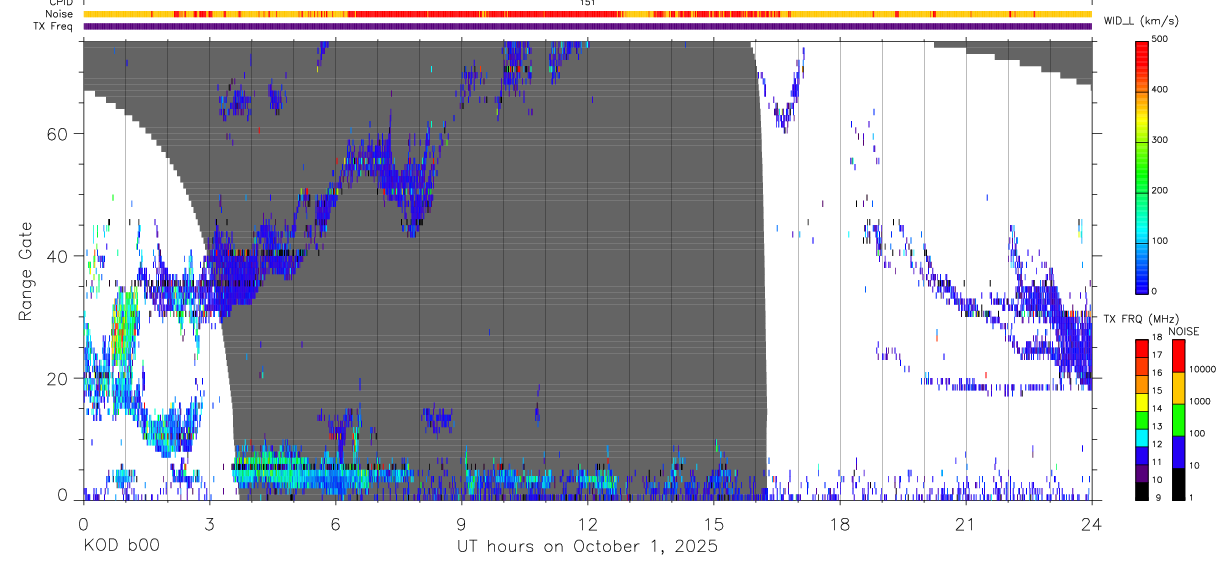Image resolution: width=1228 pixels, height=567 pixels.
Task: Click the purple TX Freq strip above the plot
Action: [587, 26]
